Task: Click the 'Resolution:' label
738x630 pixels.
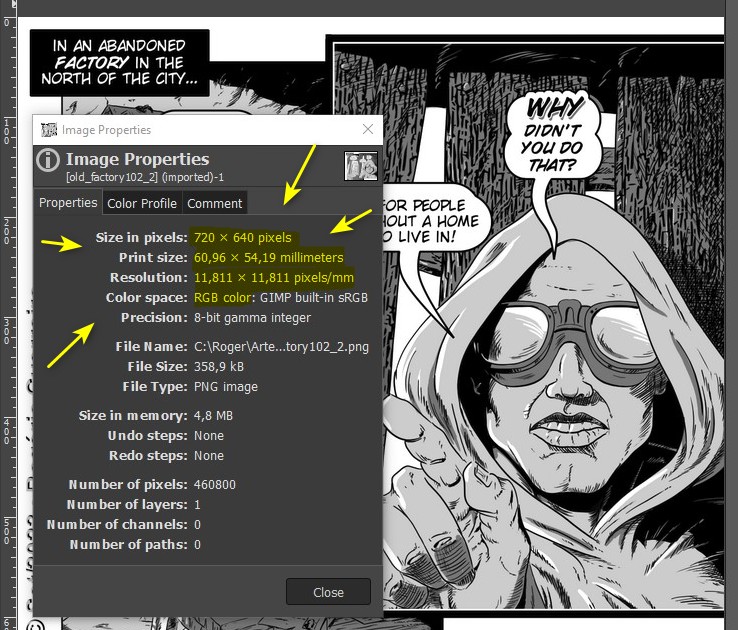Action: coord(149,278)
